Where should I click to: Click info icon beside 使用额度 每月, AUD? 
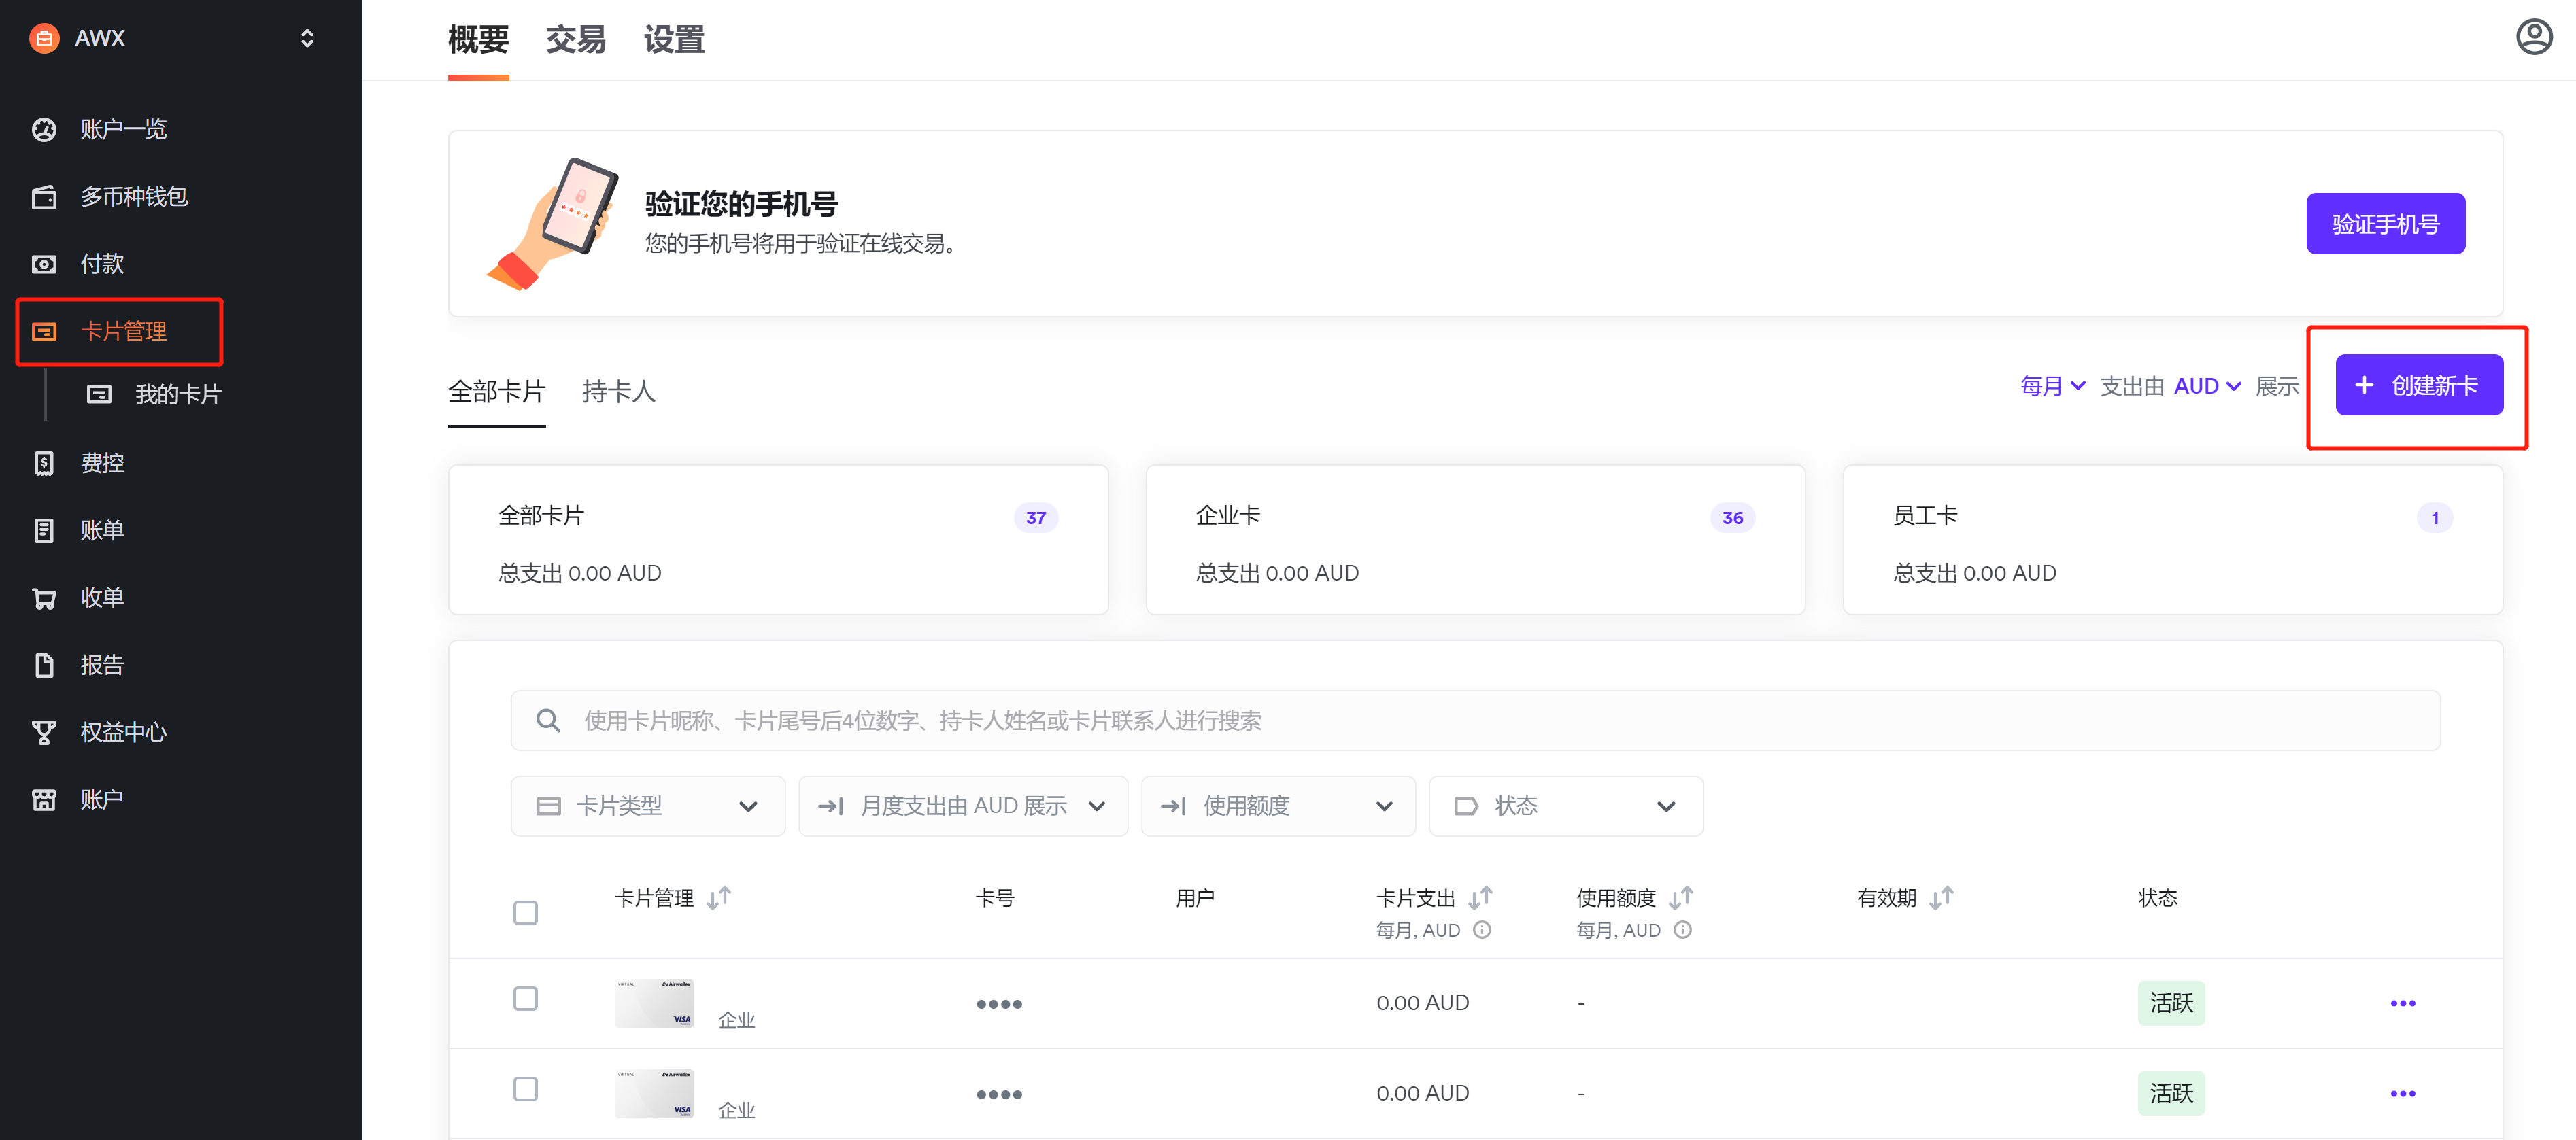pos(1683,930)
